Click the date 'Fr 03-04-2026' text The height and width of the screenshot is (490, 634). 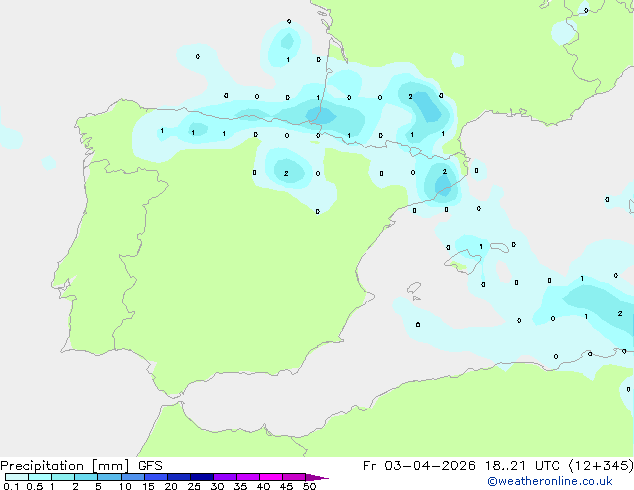(x=419, y=466)
